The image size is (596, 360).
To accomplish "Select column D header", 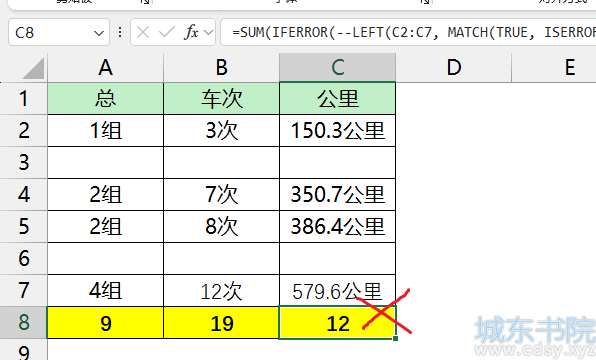I will click(x=453, y=68).
